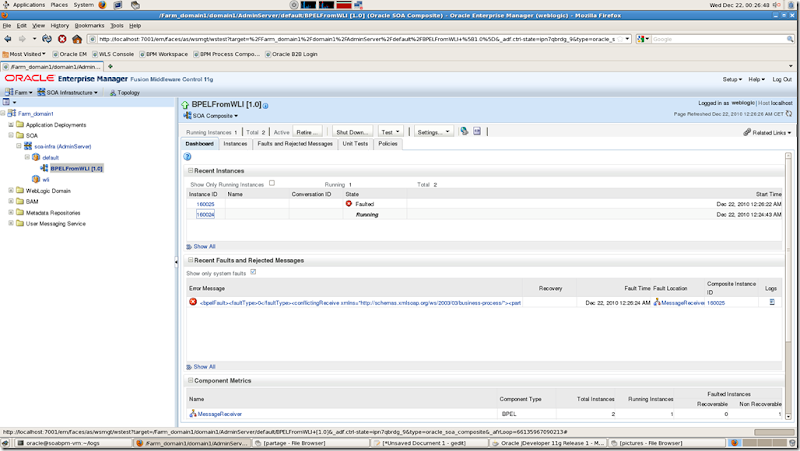Click the SOA Composite icon under the title

click(x=187, y=116)
